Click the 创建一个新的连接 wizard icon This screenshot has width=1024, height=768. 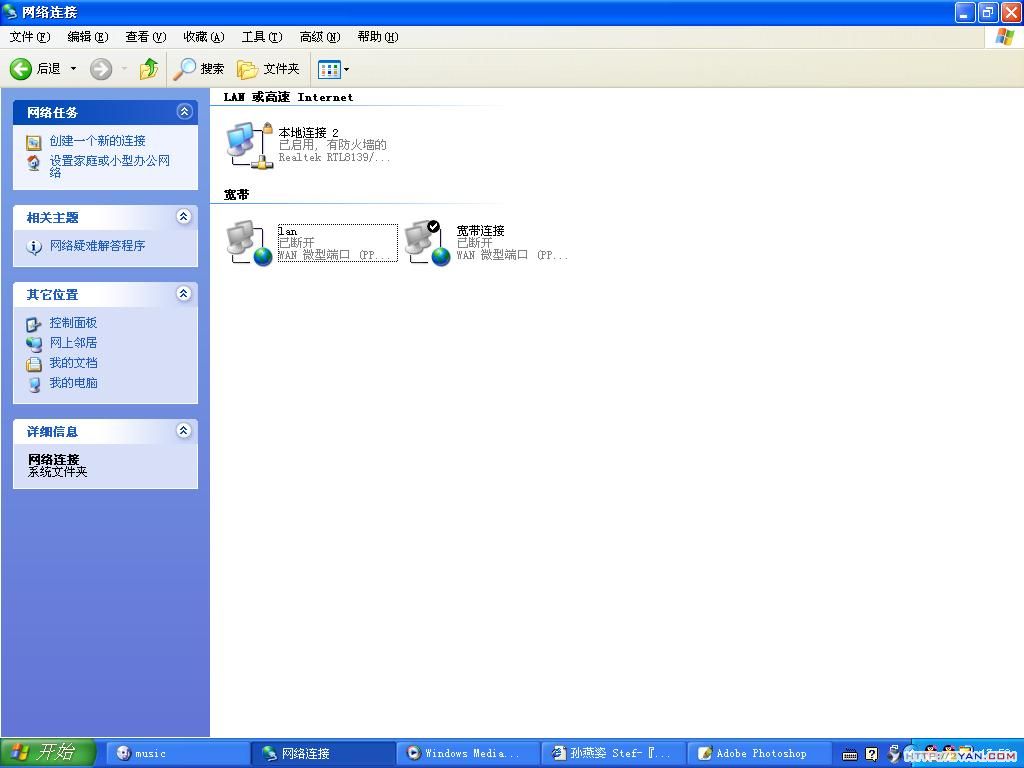coord(34,142)
